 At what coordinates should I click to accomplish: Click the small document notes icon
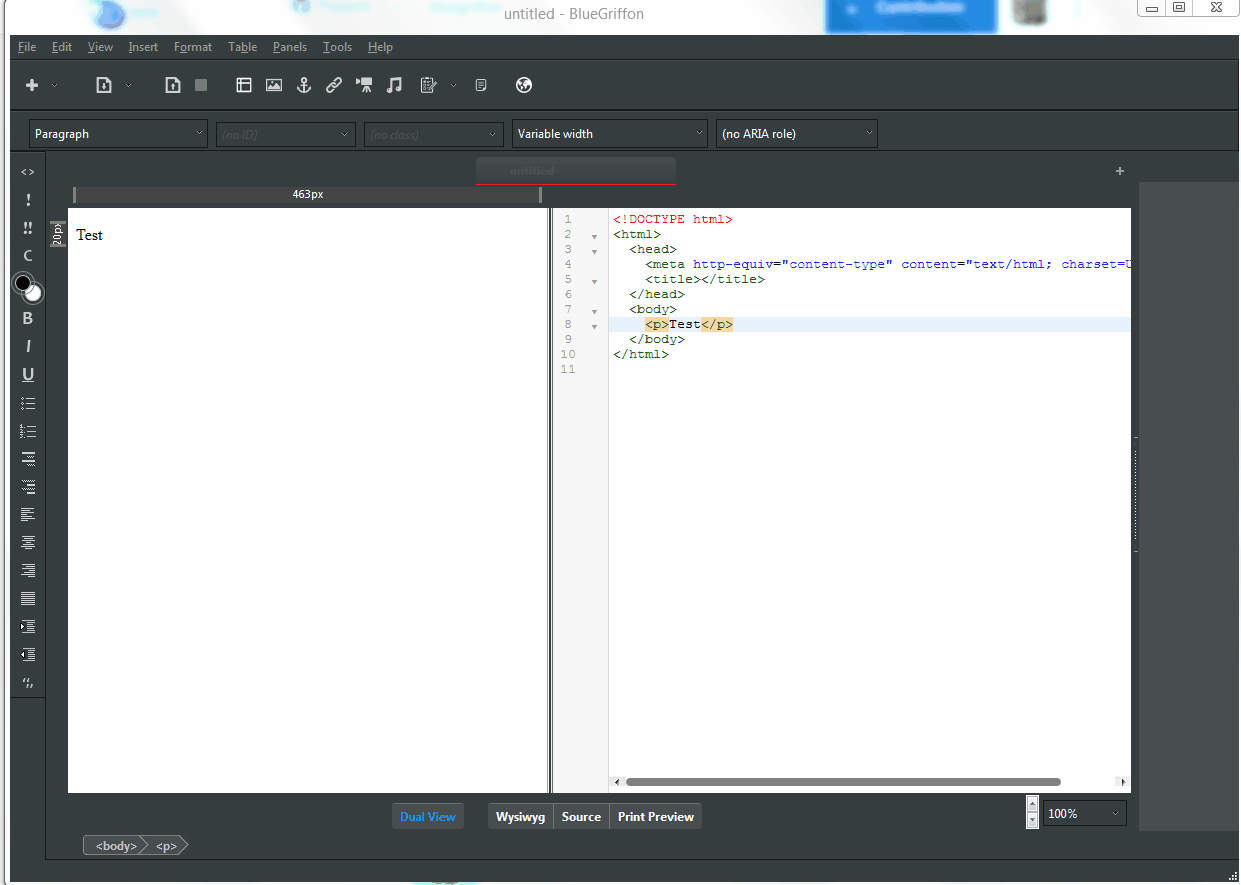click(481, 86)
